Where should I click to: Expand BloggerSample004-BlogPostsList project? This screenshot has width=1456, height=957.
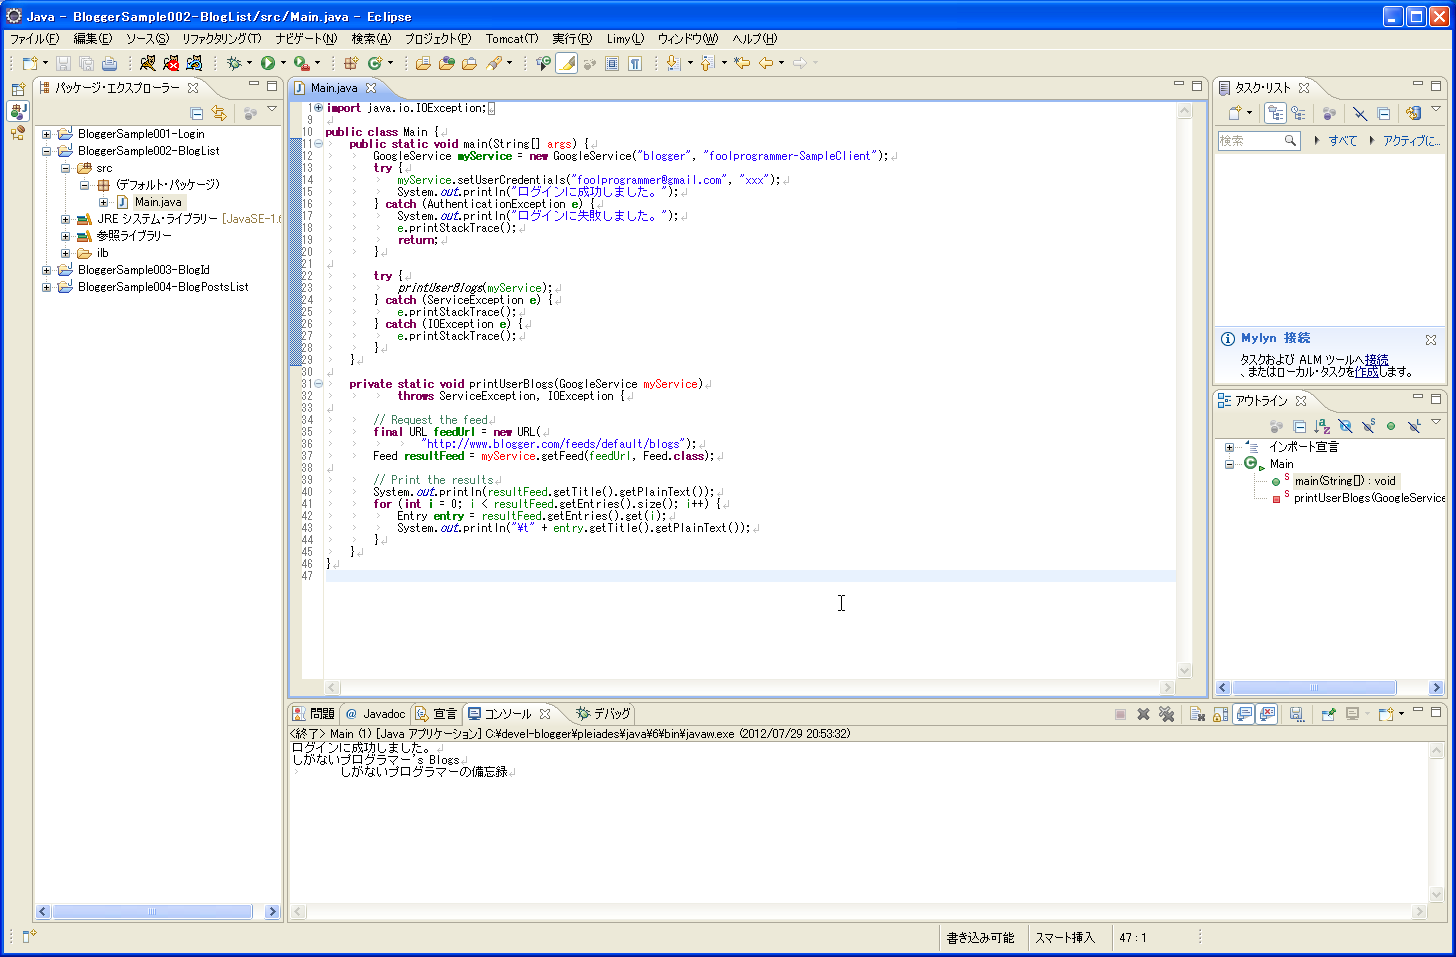46,287
